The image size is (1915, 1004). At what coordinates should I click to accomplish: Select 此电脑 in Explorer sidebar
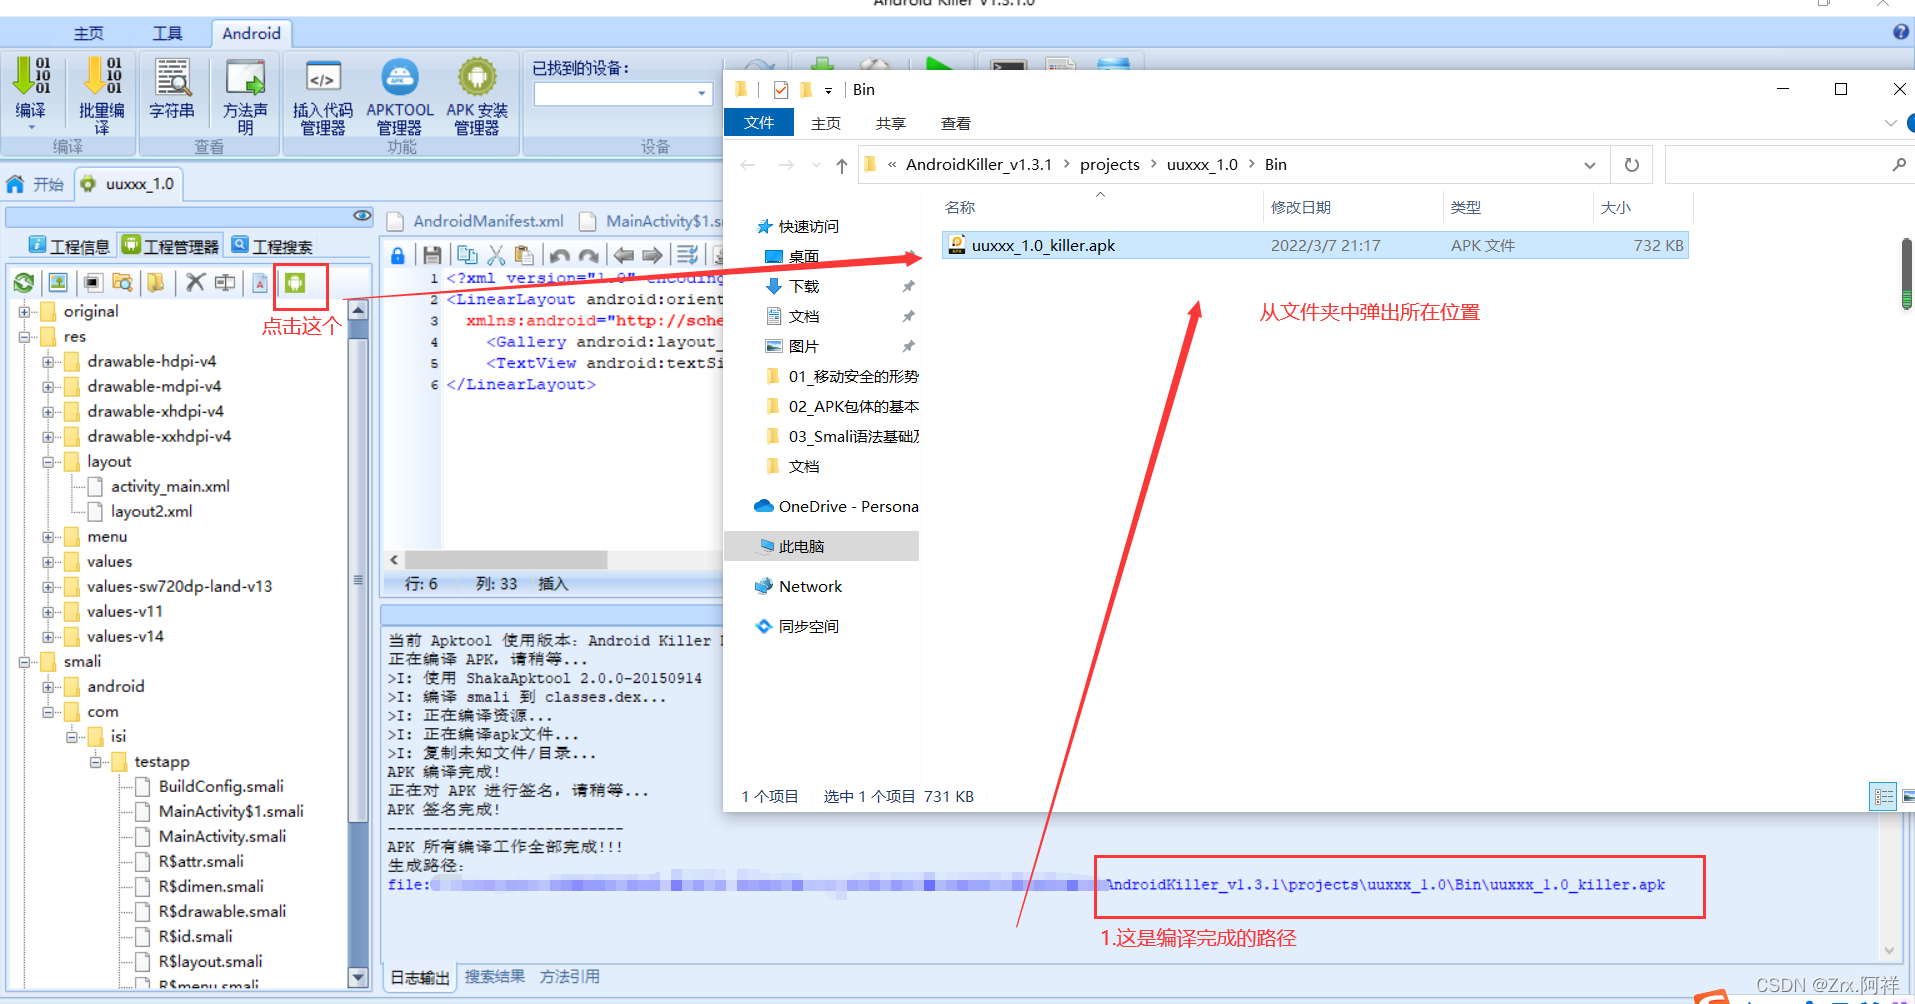point(821,547)
